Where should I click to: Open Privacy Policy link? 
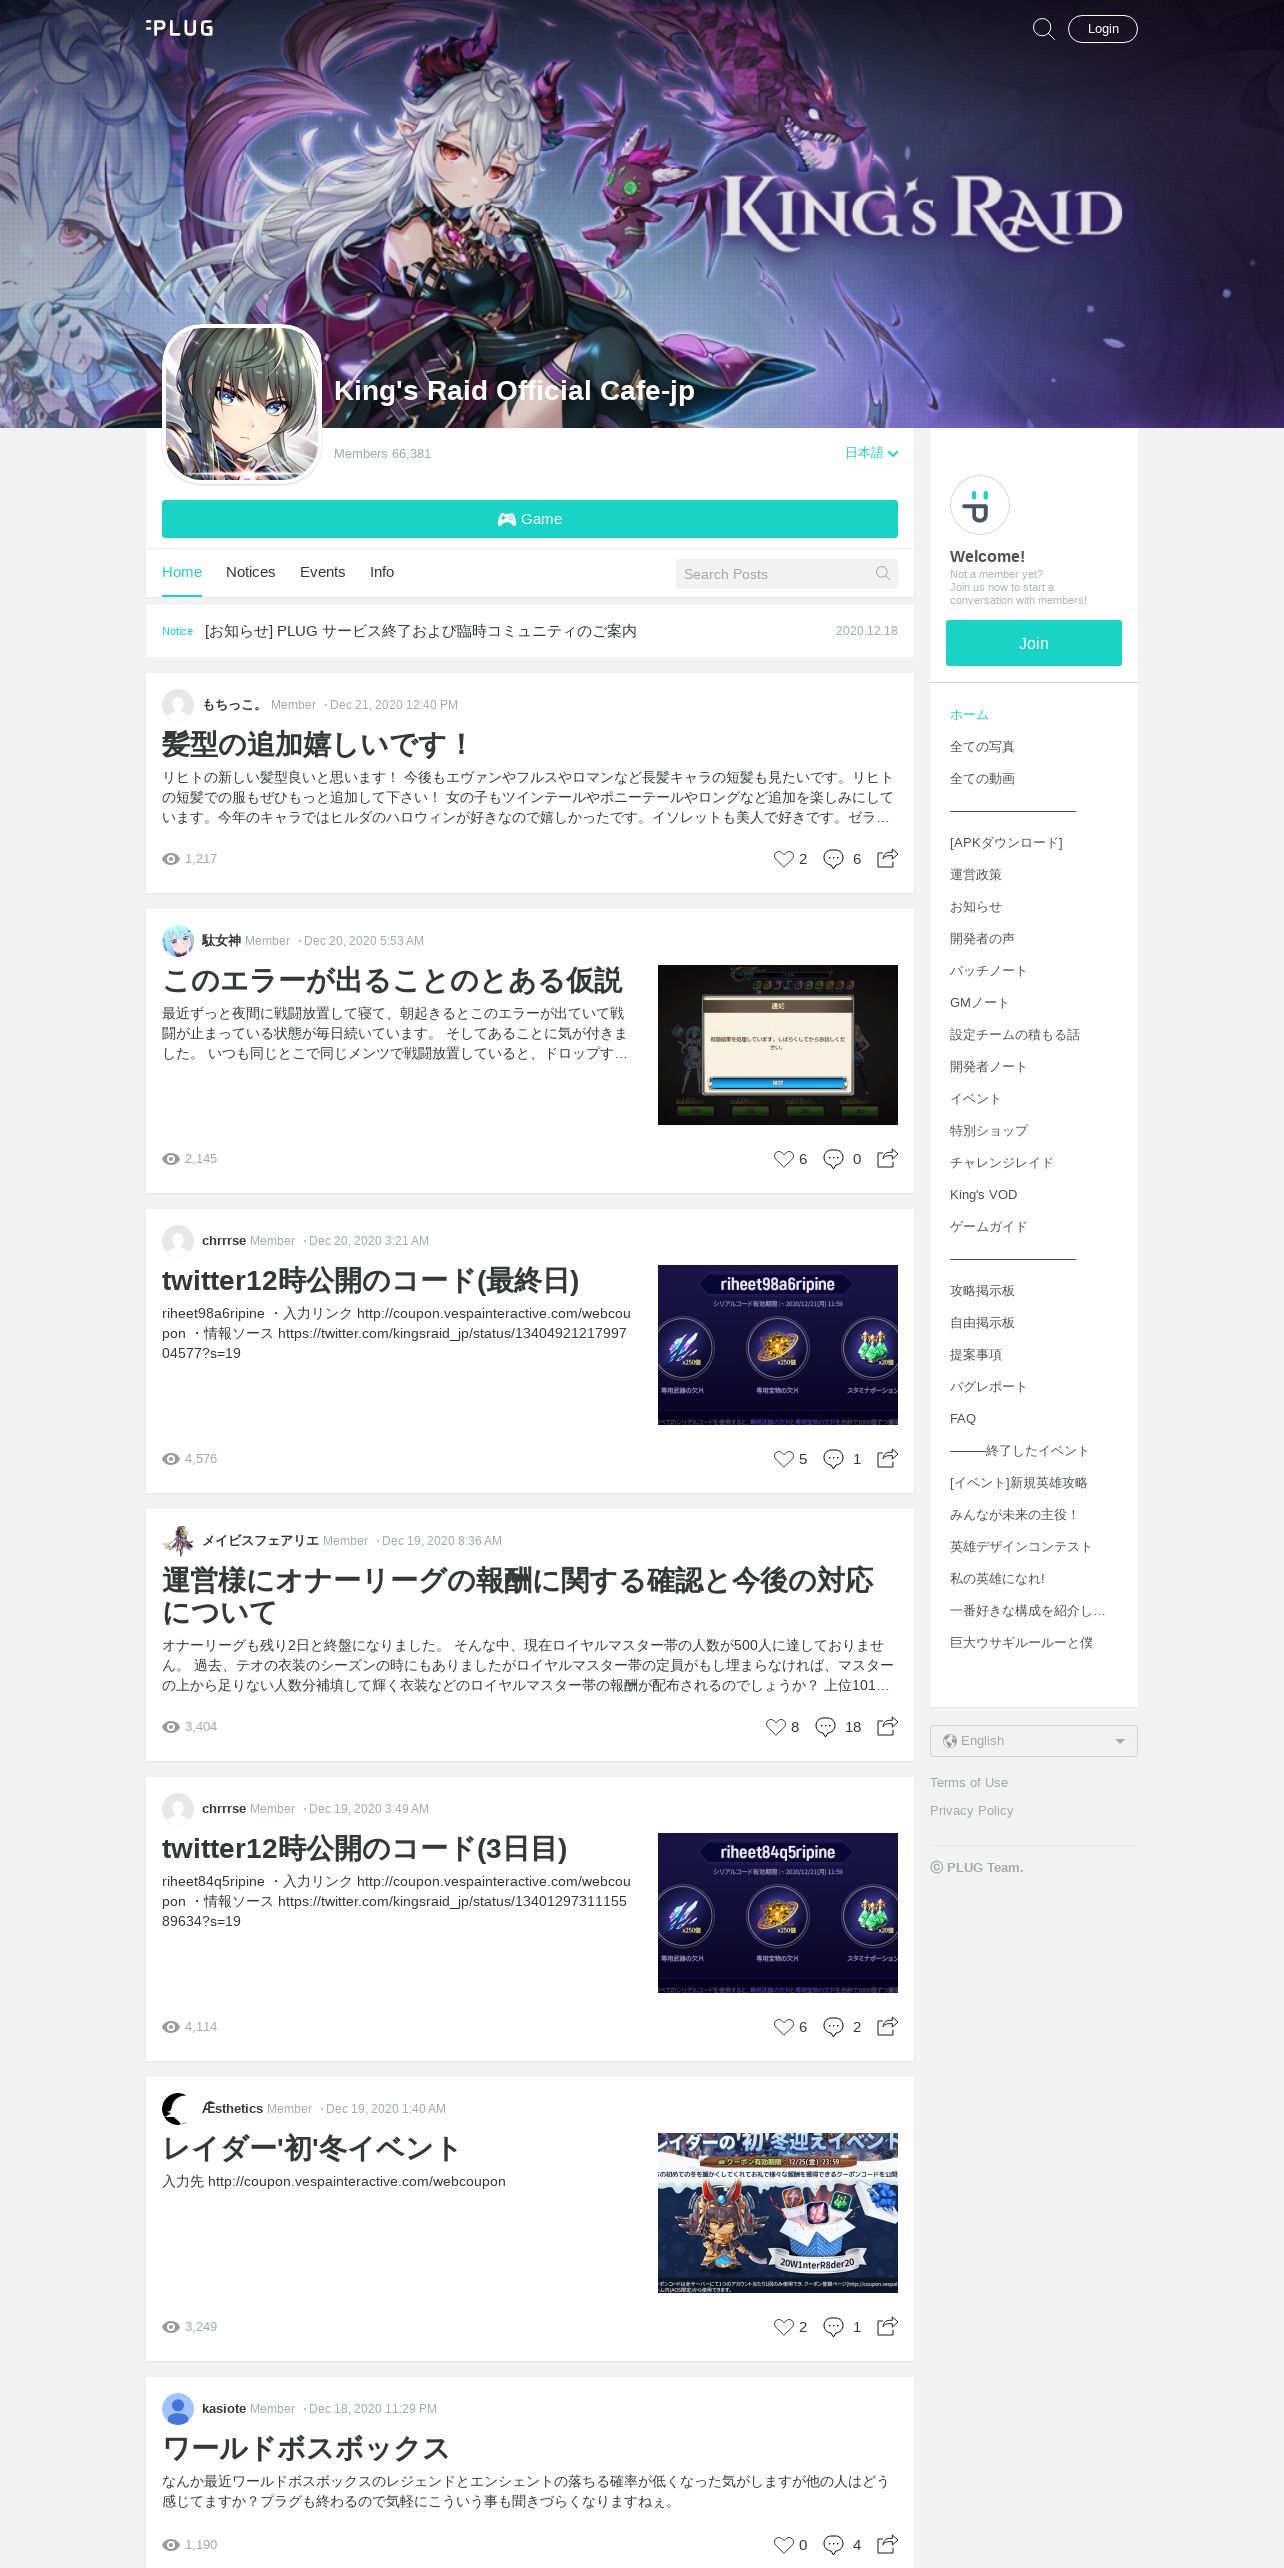click(971, 1811)
